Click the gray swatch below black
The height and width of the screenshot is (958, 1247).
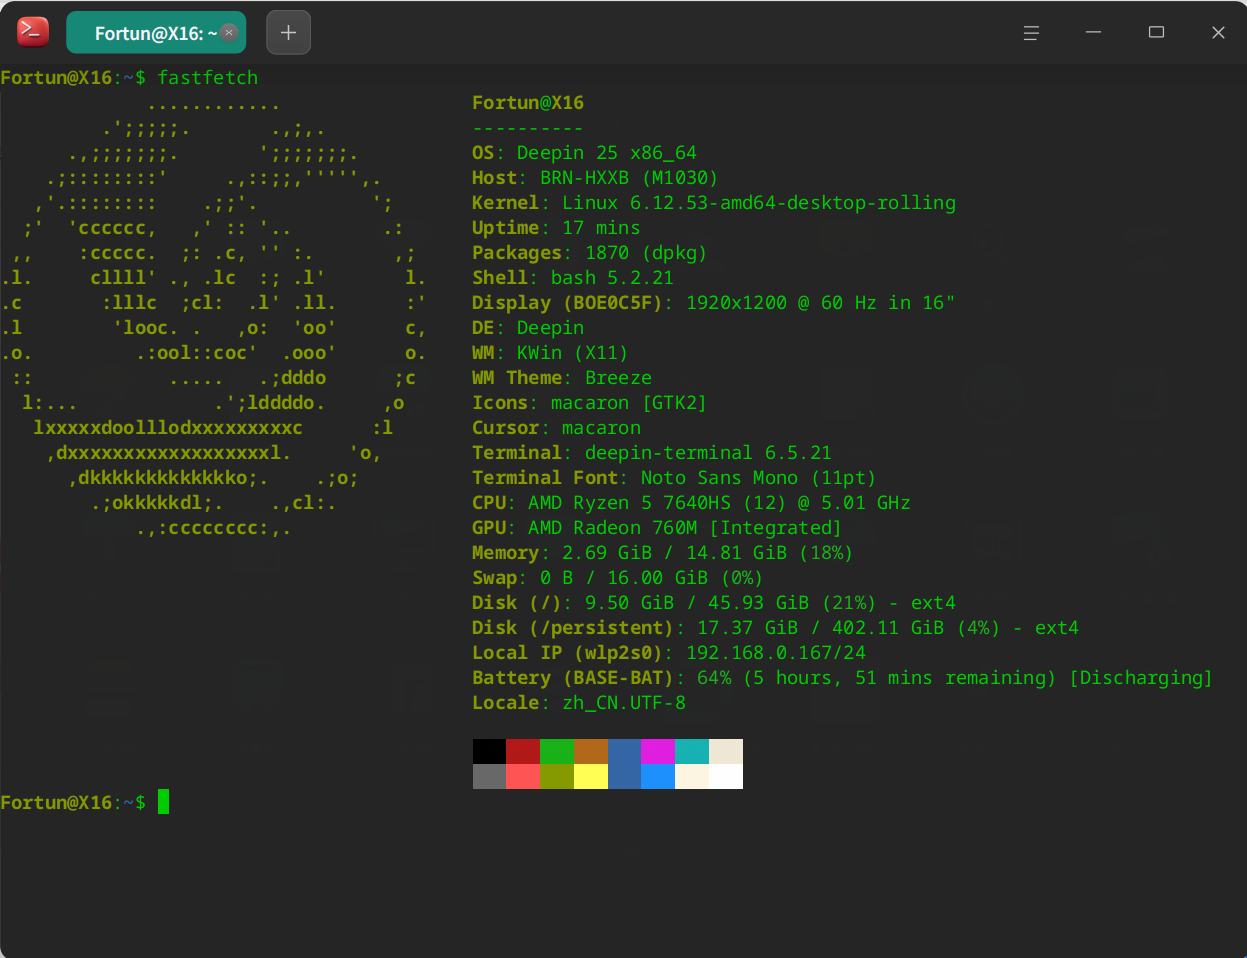tap(489, 776)
